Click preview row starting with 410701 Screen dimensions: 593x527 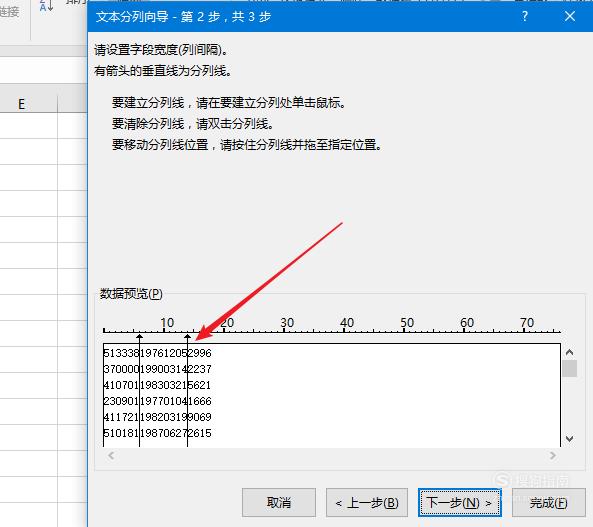click(157, 385)
